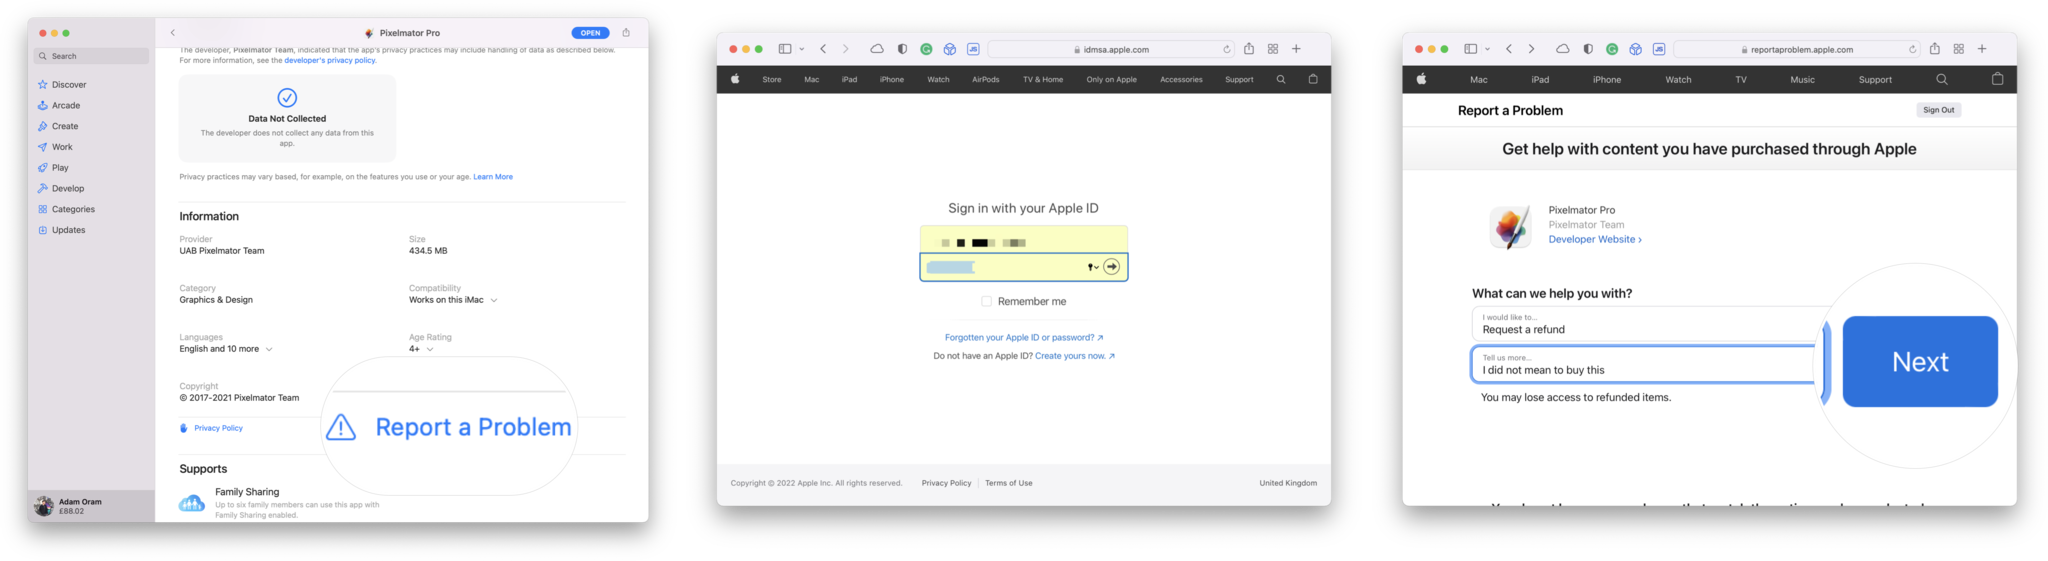Open search on the Report a Problem page
Viewport: 2048px width, 561px height.
1942,79
